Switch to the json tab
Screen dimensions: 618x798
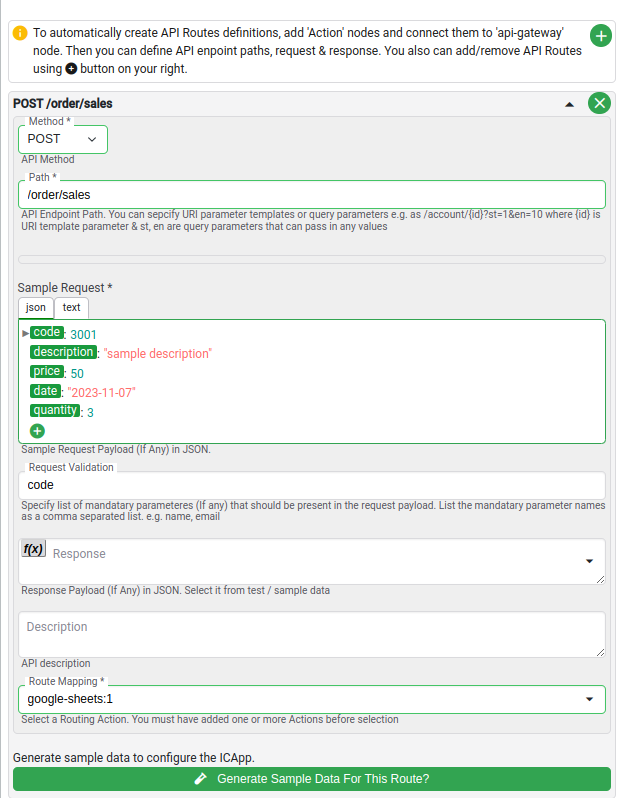tap(36, 307)
